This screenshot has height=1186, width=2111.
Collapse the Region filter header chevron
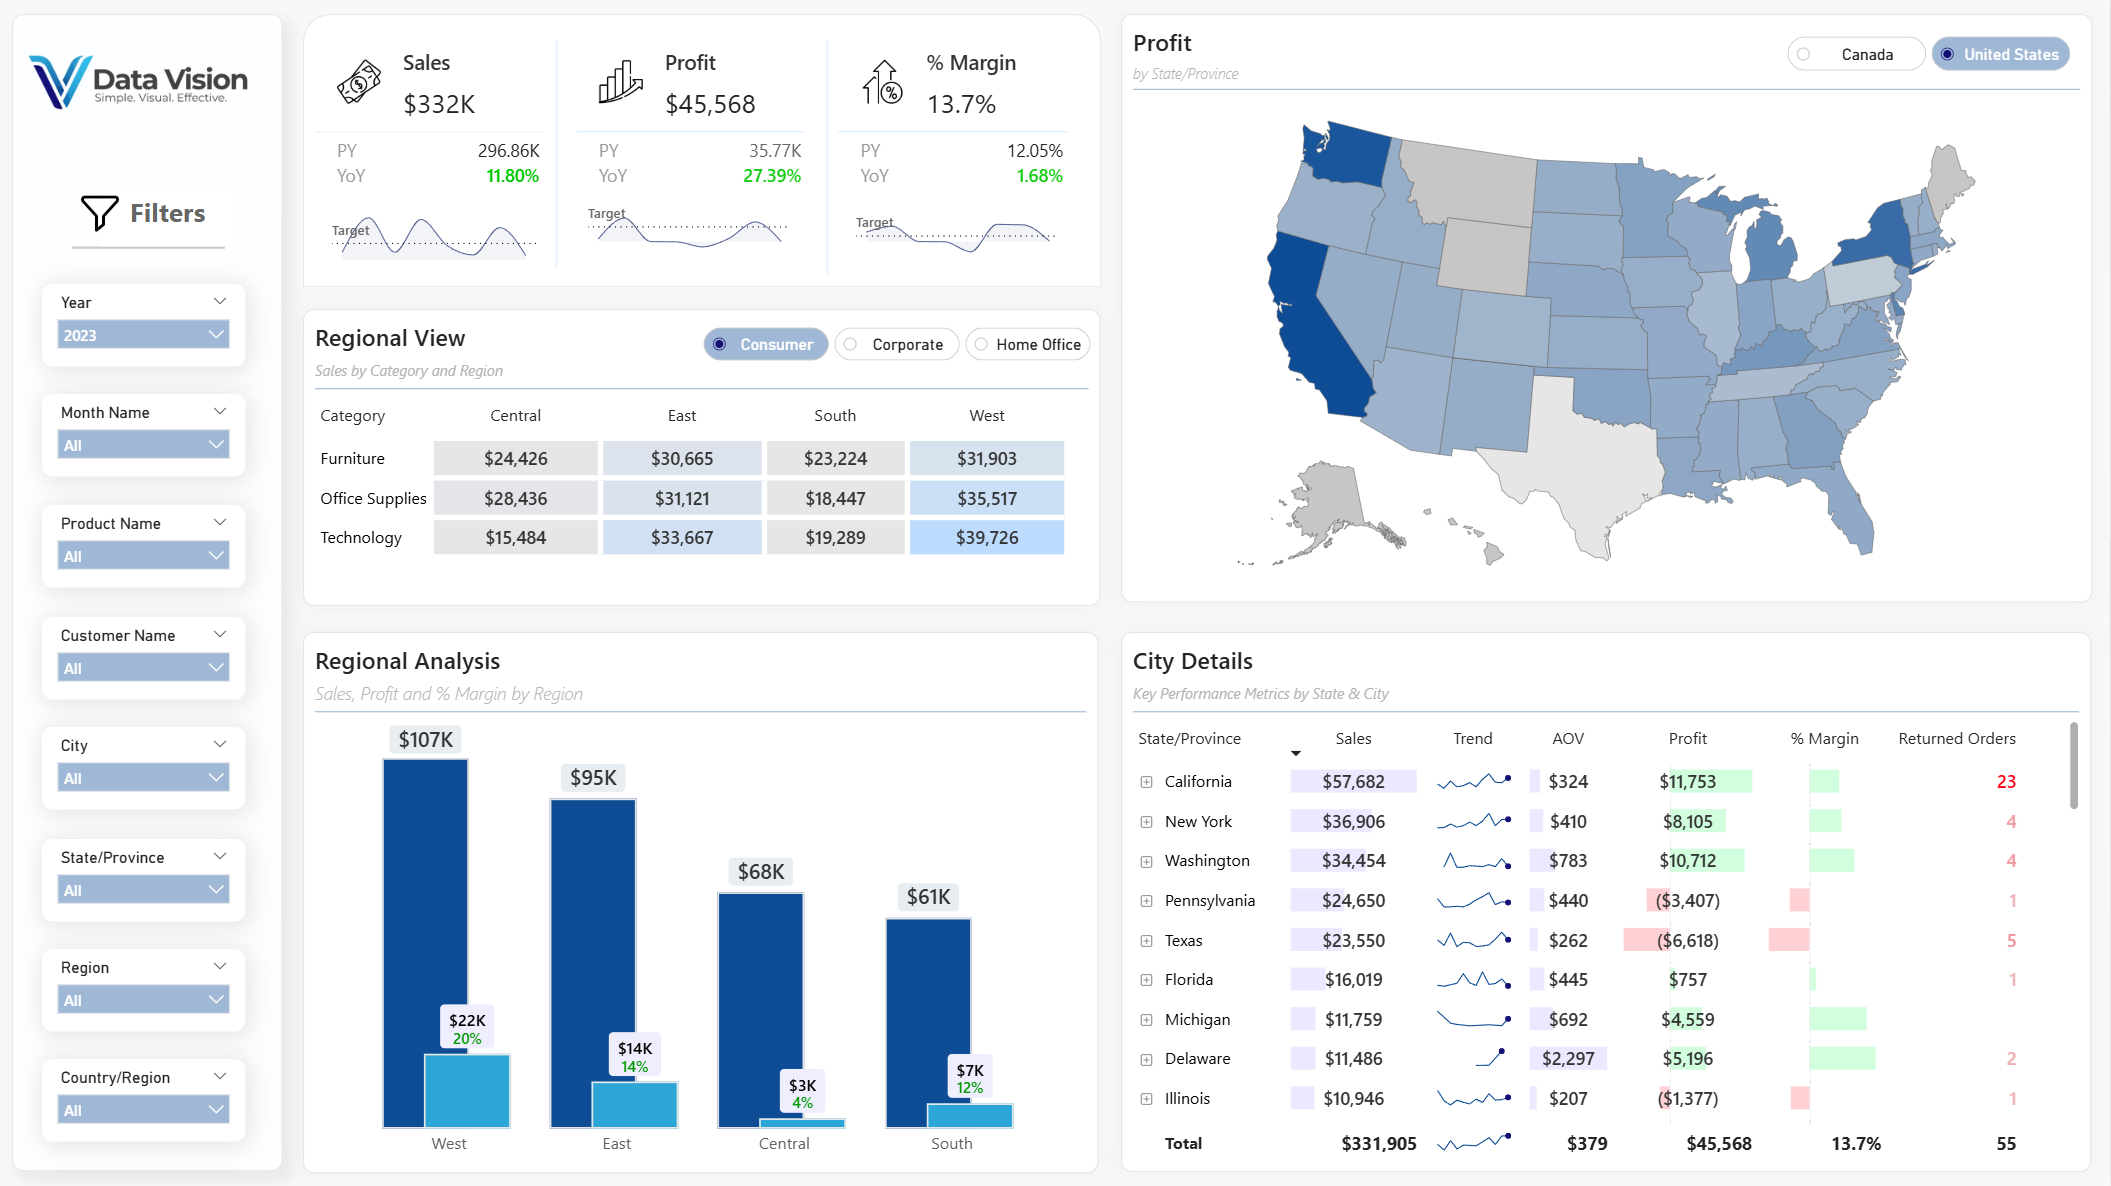[220, 966]
